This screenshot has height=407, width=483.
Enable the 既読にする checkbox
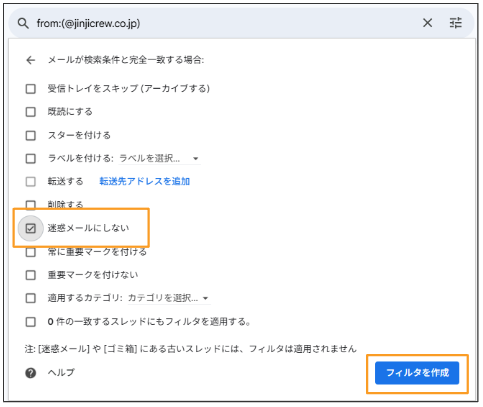tap(31, 112)
